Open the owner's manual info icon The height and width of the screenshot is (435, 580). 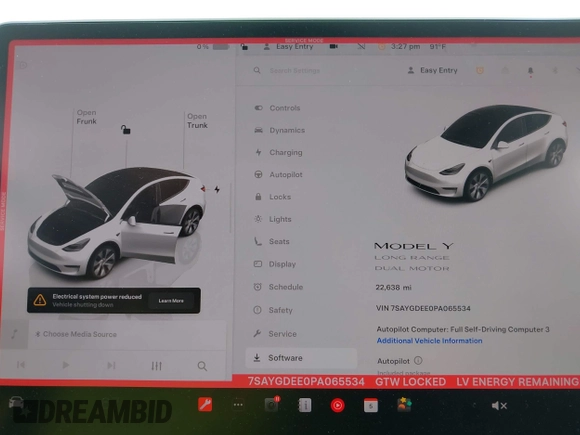click(x=305, y=405)
